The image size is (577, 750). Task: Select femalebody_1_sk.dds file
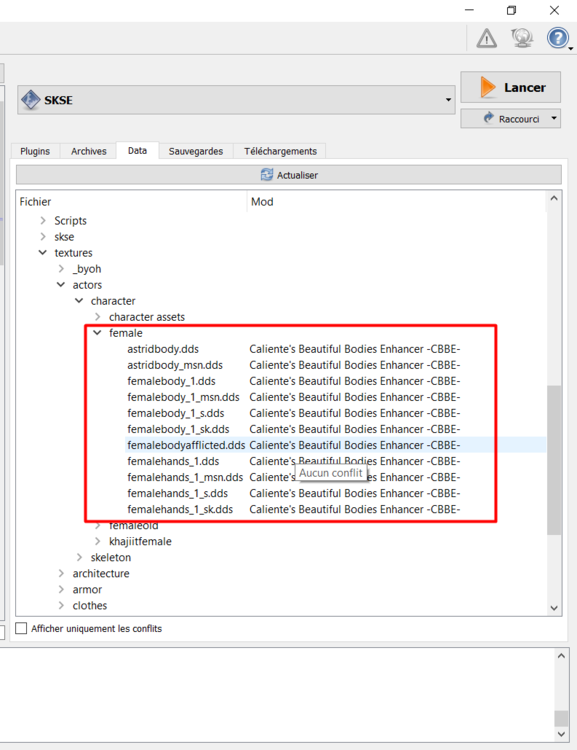178,430
